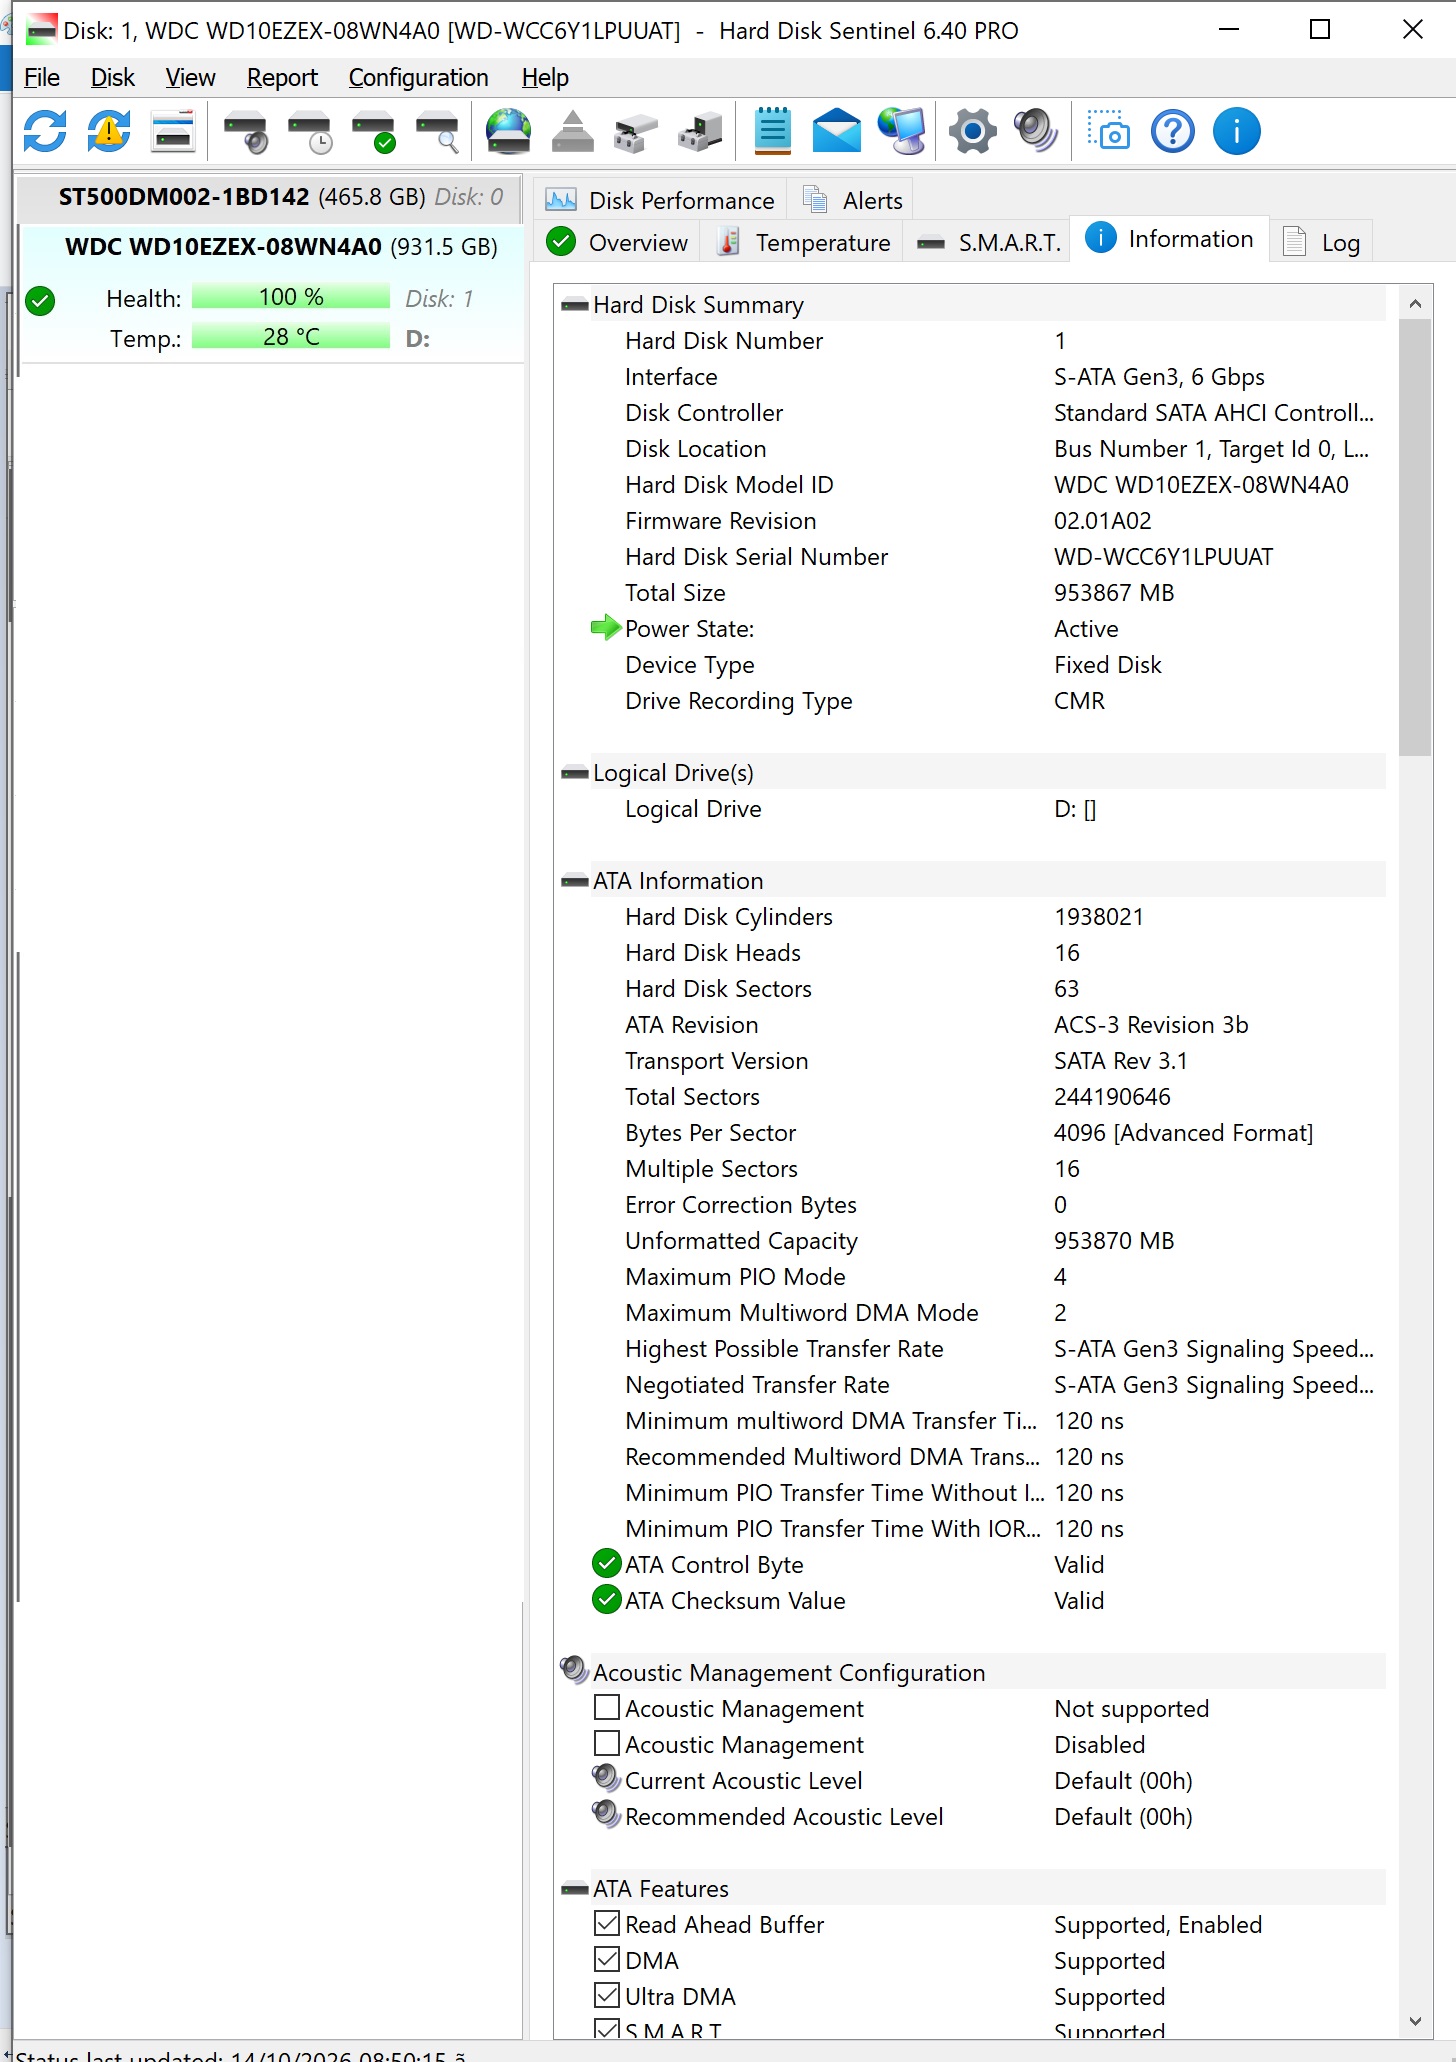Collapse the Acoustic Management Configuration section
The width and height of the screenshot is (1456, 2062).
[x=575, y=1671]
